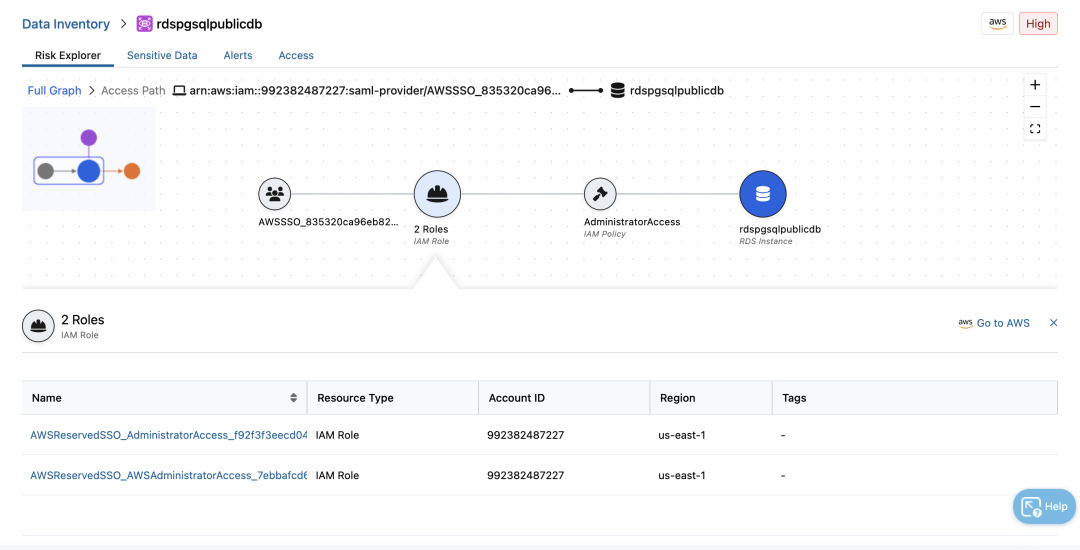Select the 2 Roles IAM Role node
The width and height of the screenshot is (1080, 550).
[x=437, y=194]
